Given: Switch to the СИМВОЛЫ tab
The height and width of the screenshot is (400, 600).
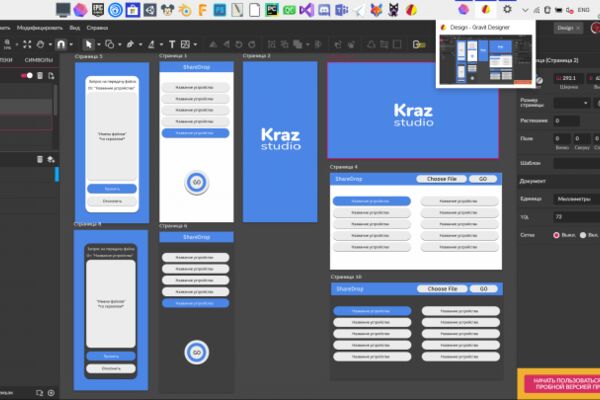Looking at the screenshot, I should pyautogui.click(x=39, y=60).
